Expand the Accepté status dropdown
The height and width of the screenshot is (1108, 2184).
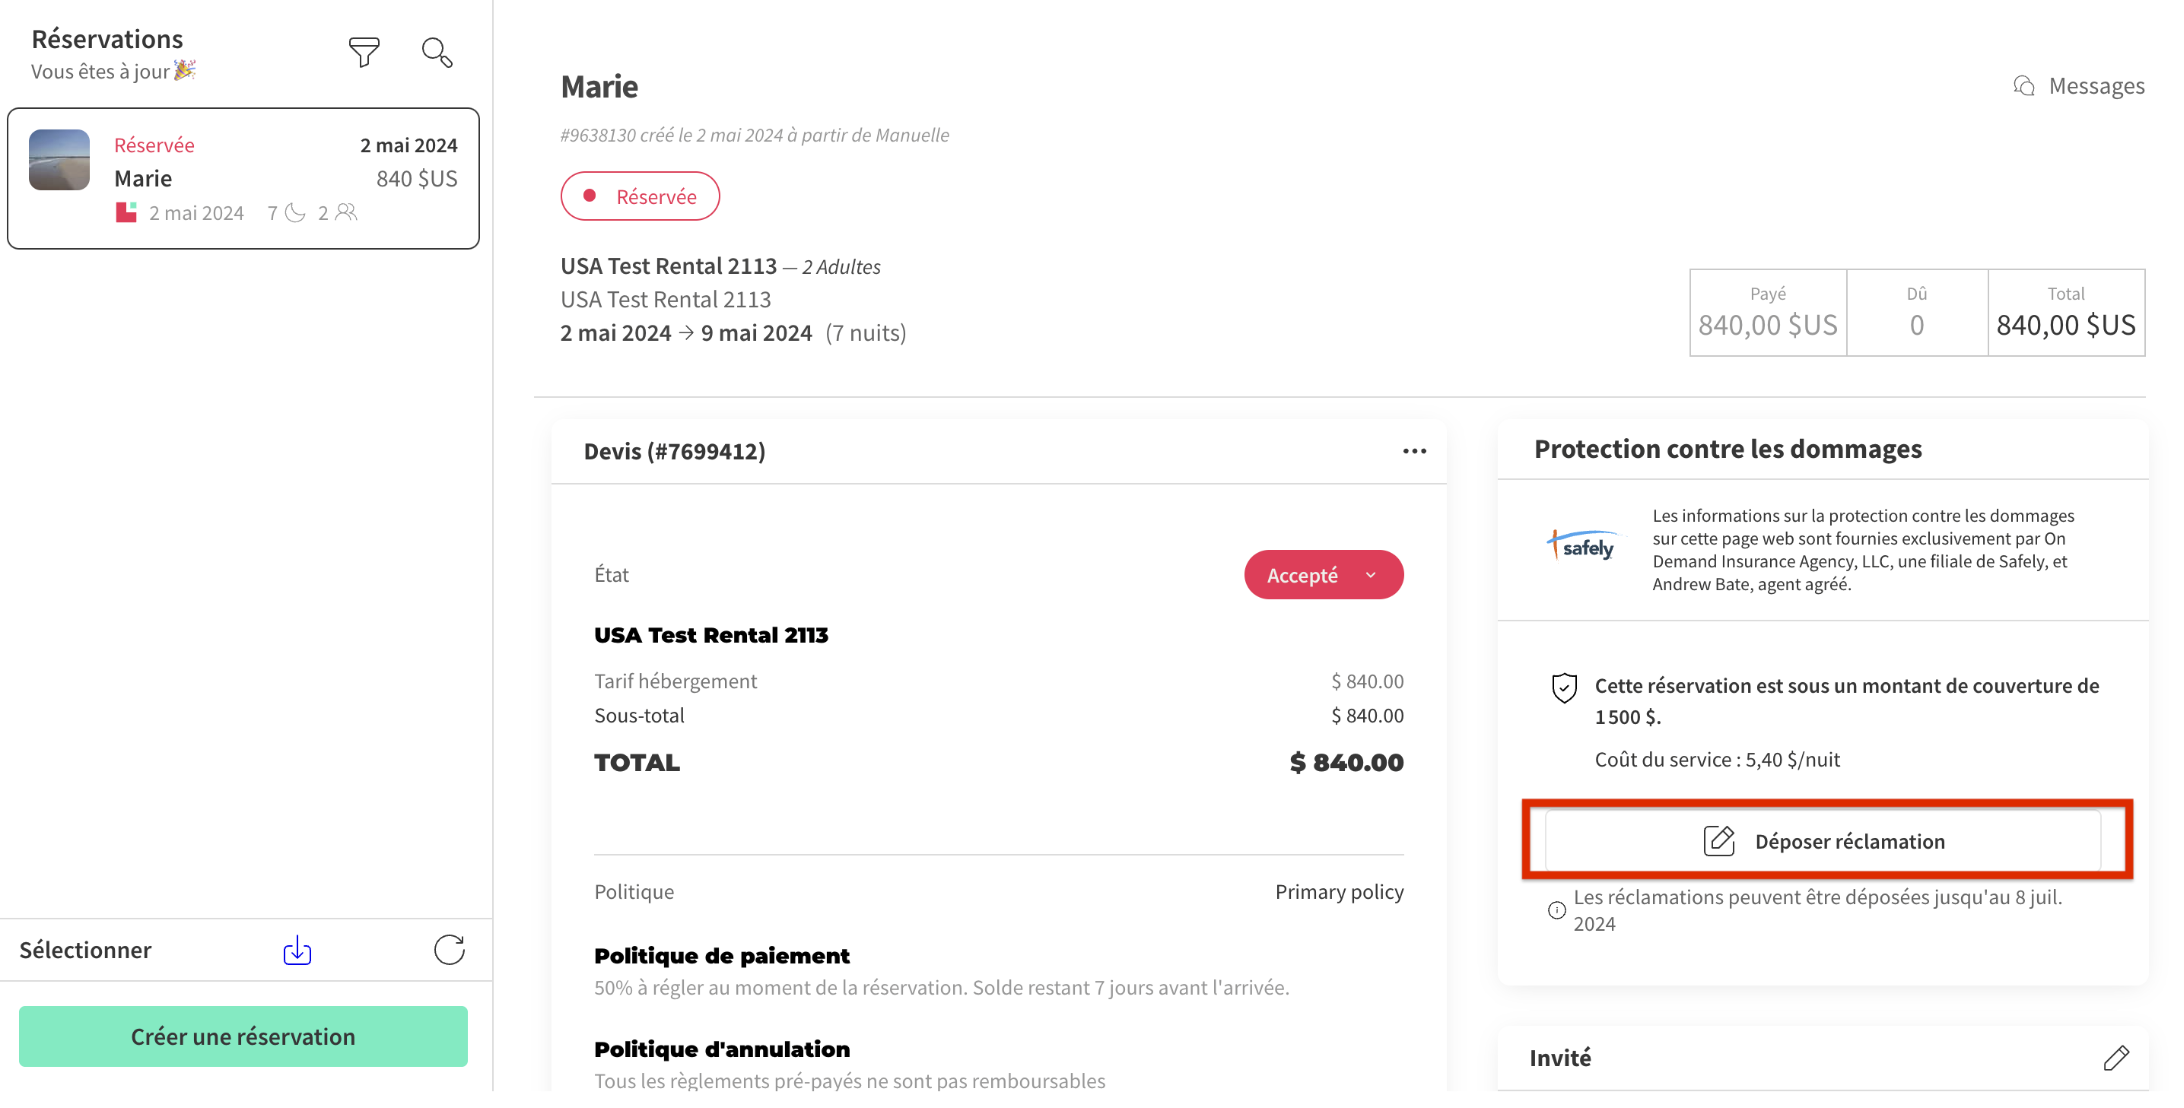click(1323, 575)
